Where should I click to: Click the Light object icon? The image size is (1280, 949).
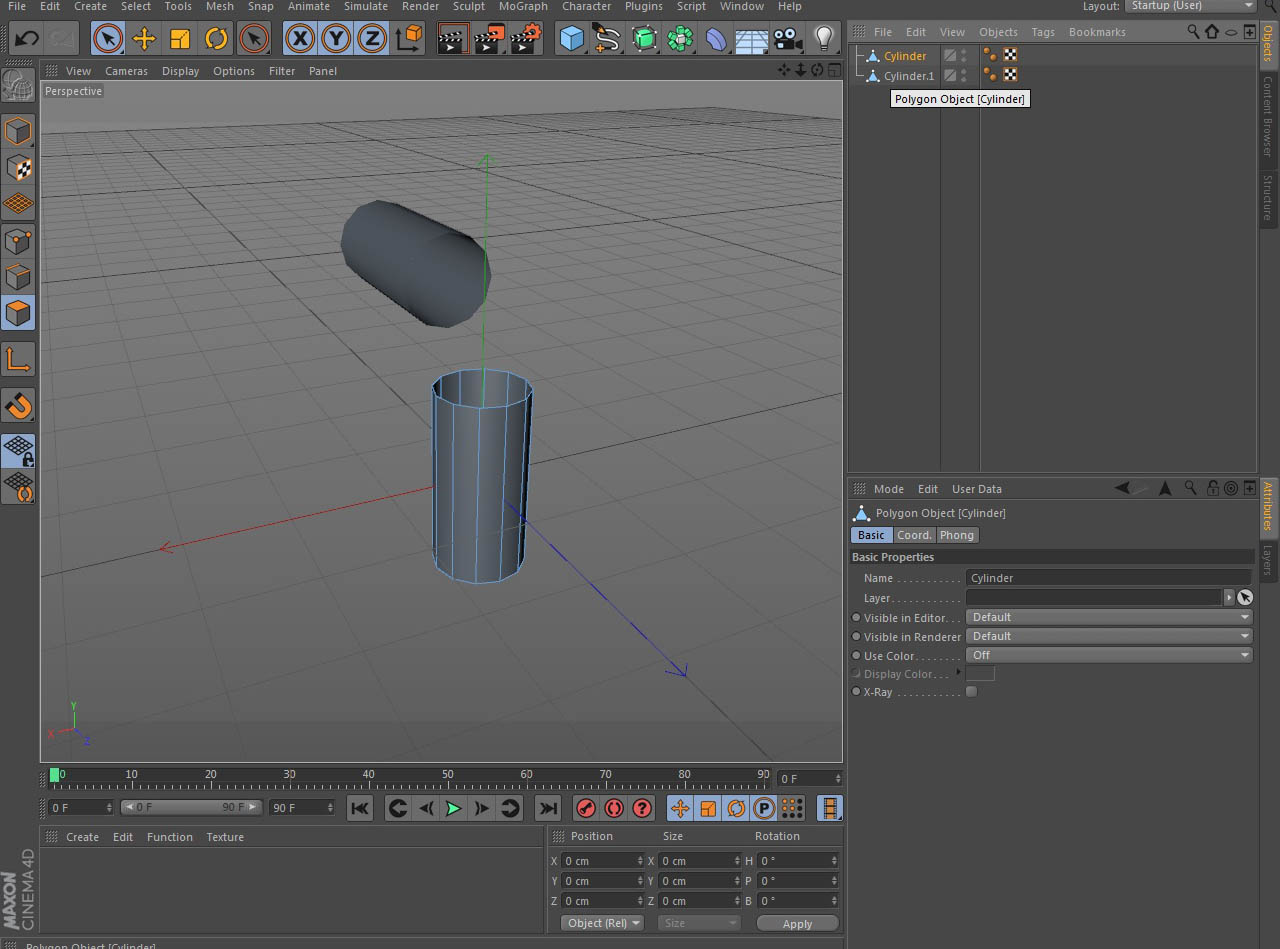point(823,39)
